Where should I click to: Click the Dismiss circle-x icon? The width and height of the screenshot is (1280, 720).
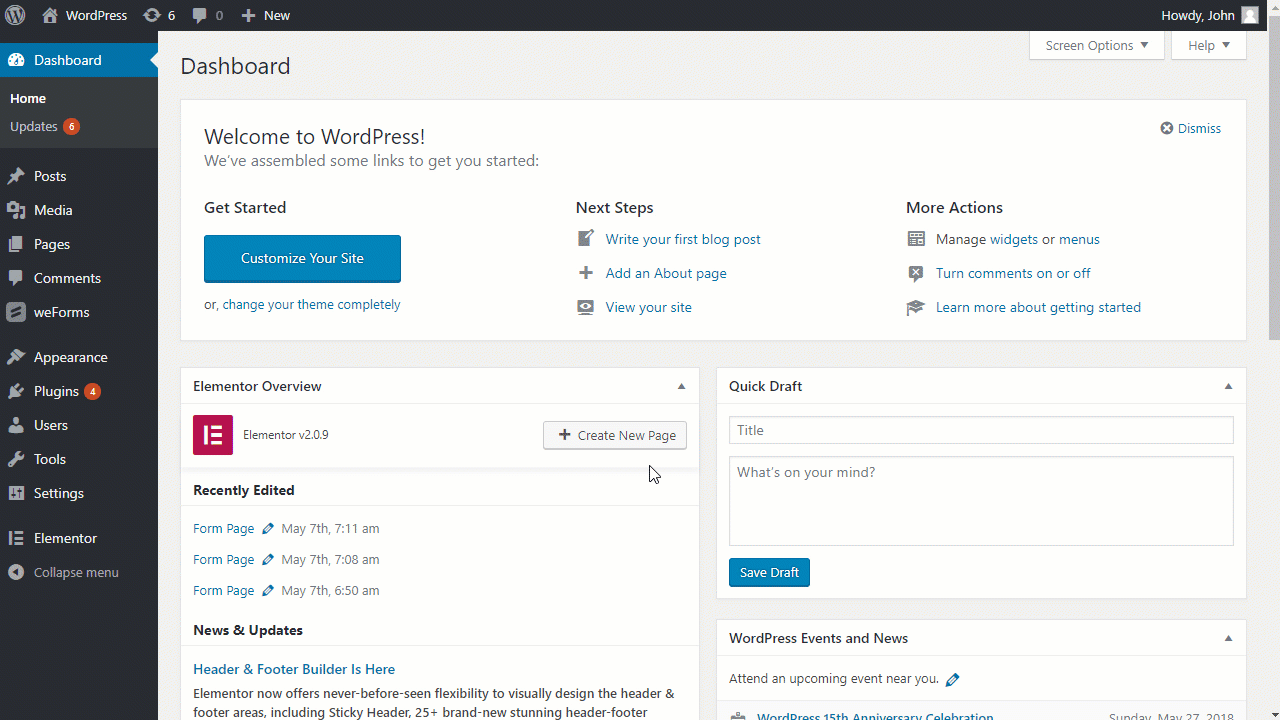1167,128
